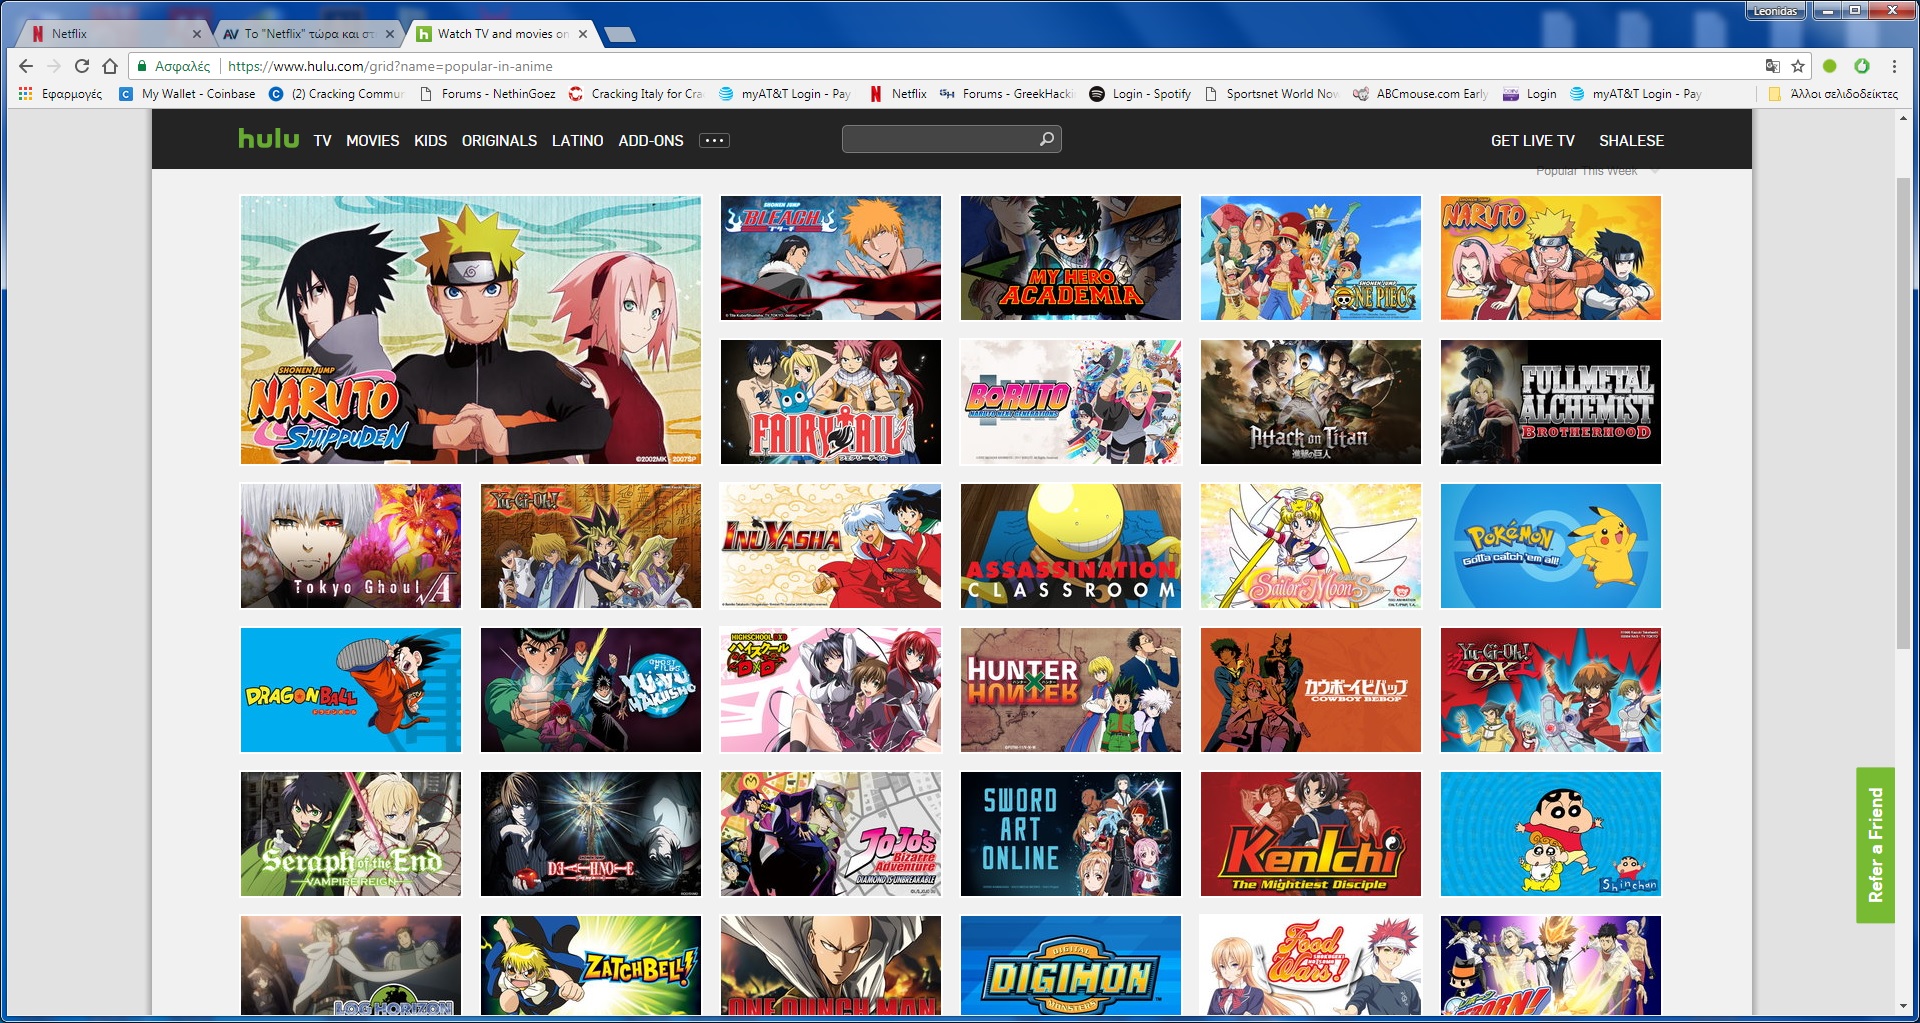Open the Login - Spotify bookmark
Image resolution: width=1920 pixels, height=1023 pixels.
click(1140, 94)
